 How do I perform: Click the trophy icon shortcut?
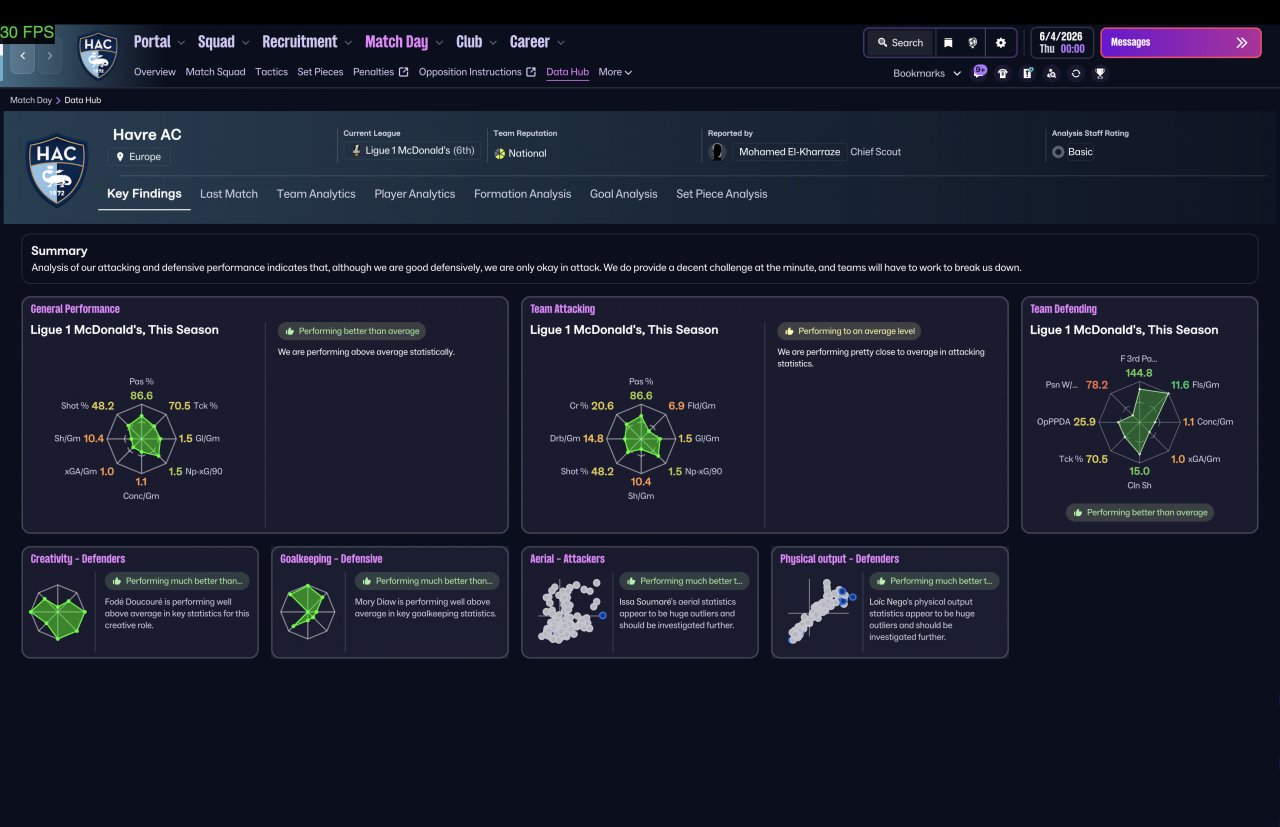[x=1100, y=73]
